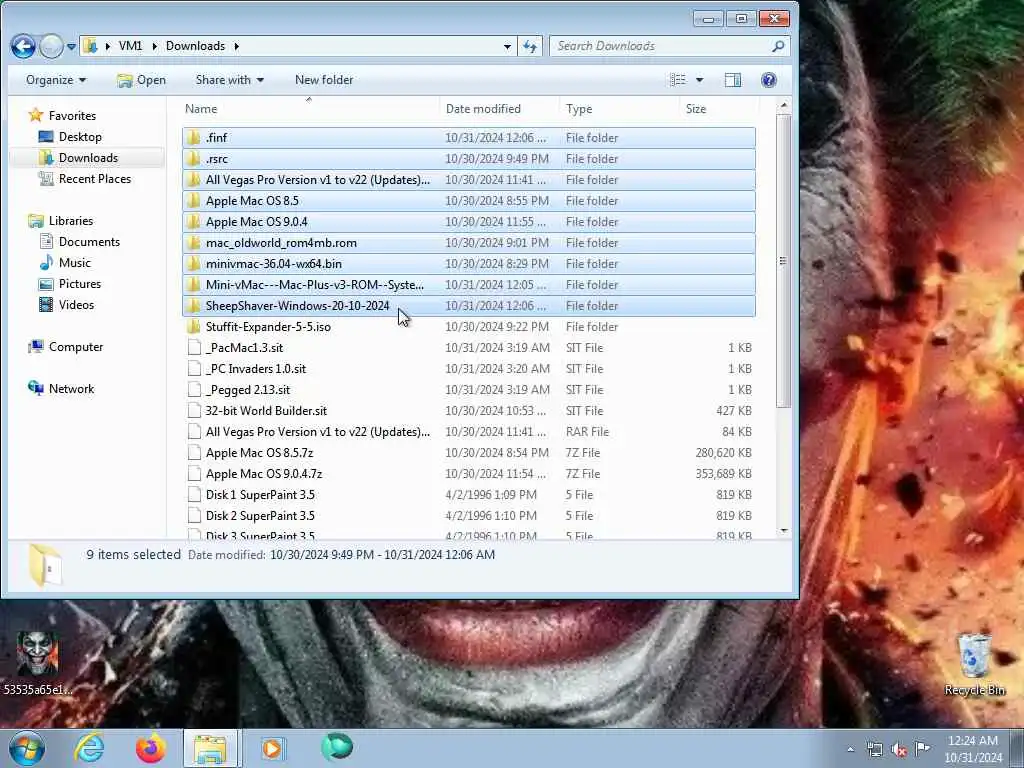Viewport: 1024px width, 768px height.
Task: Select Apple Mac OS 9.0.4 folder icon
Action: tap(193, 221)
